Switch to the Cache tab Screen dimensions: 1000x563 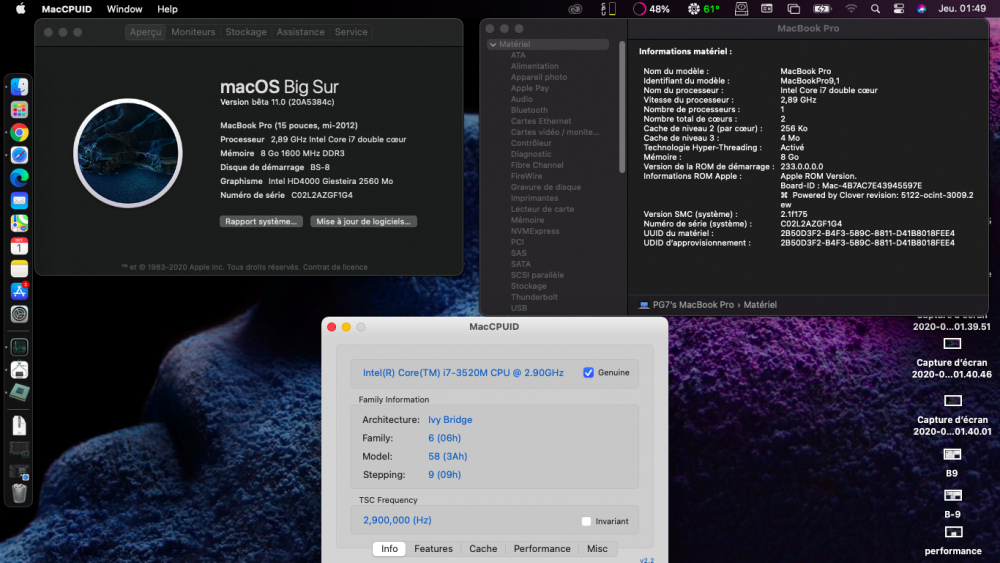point(483,548)
